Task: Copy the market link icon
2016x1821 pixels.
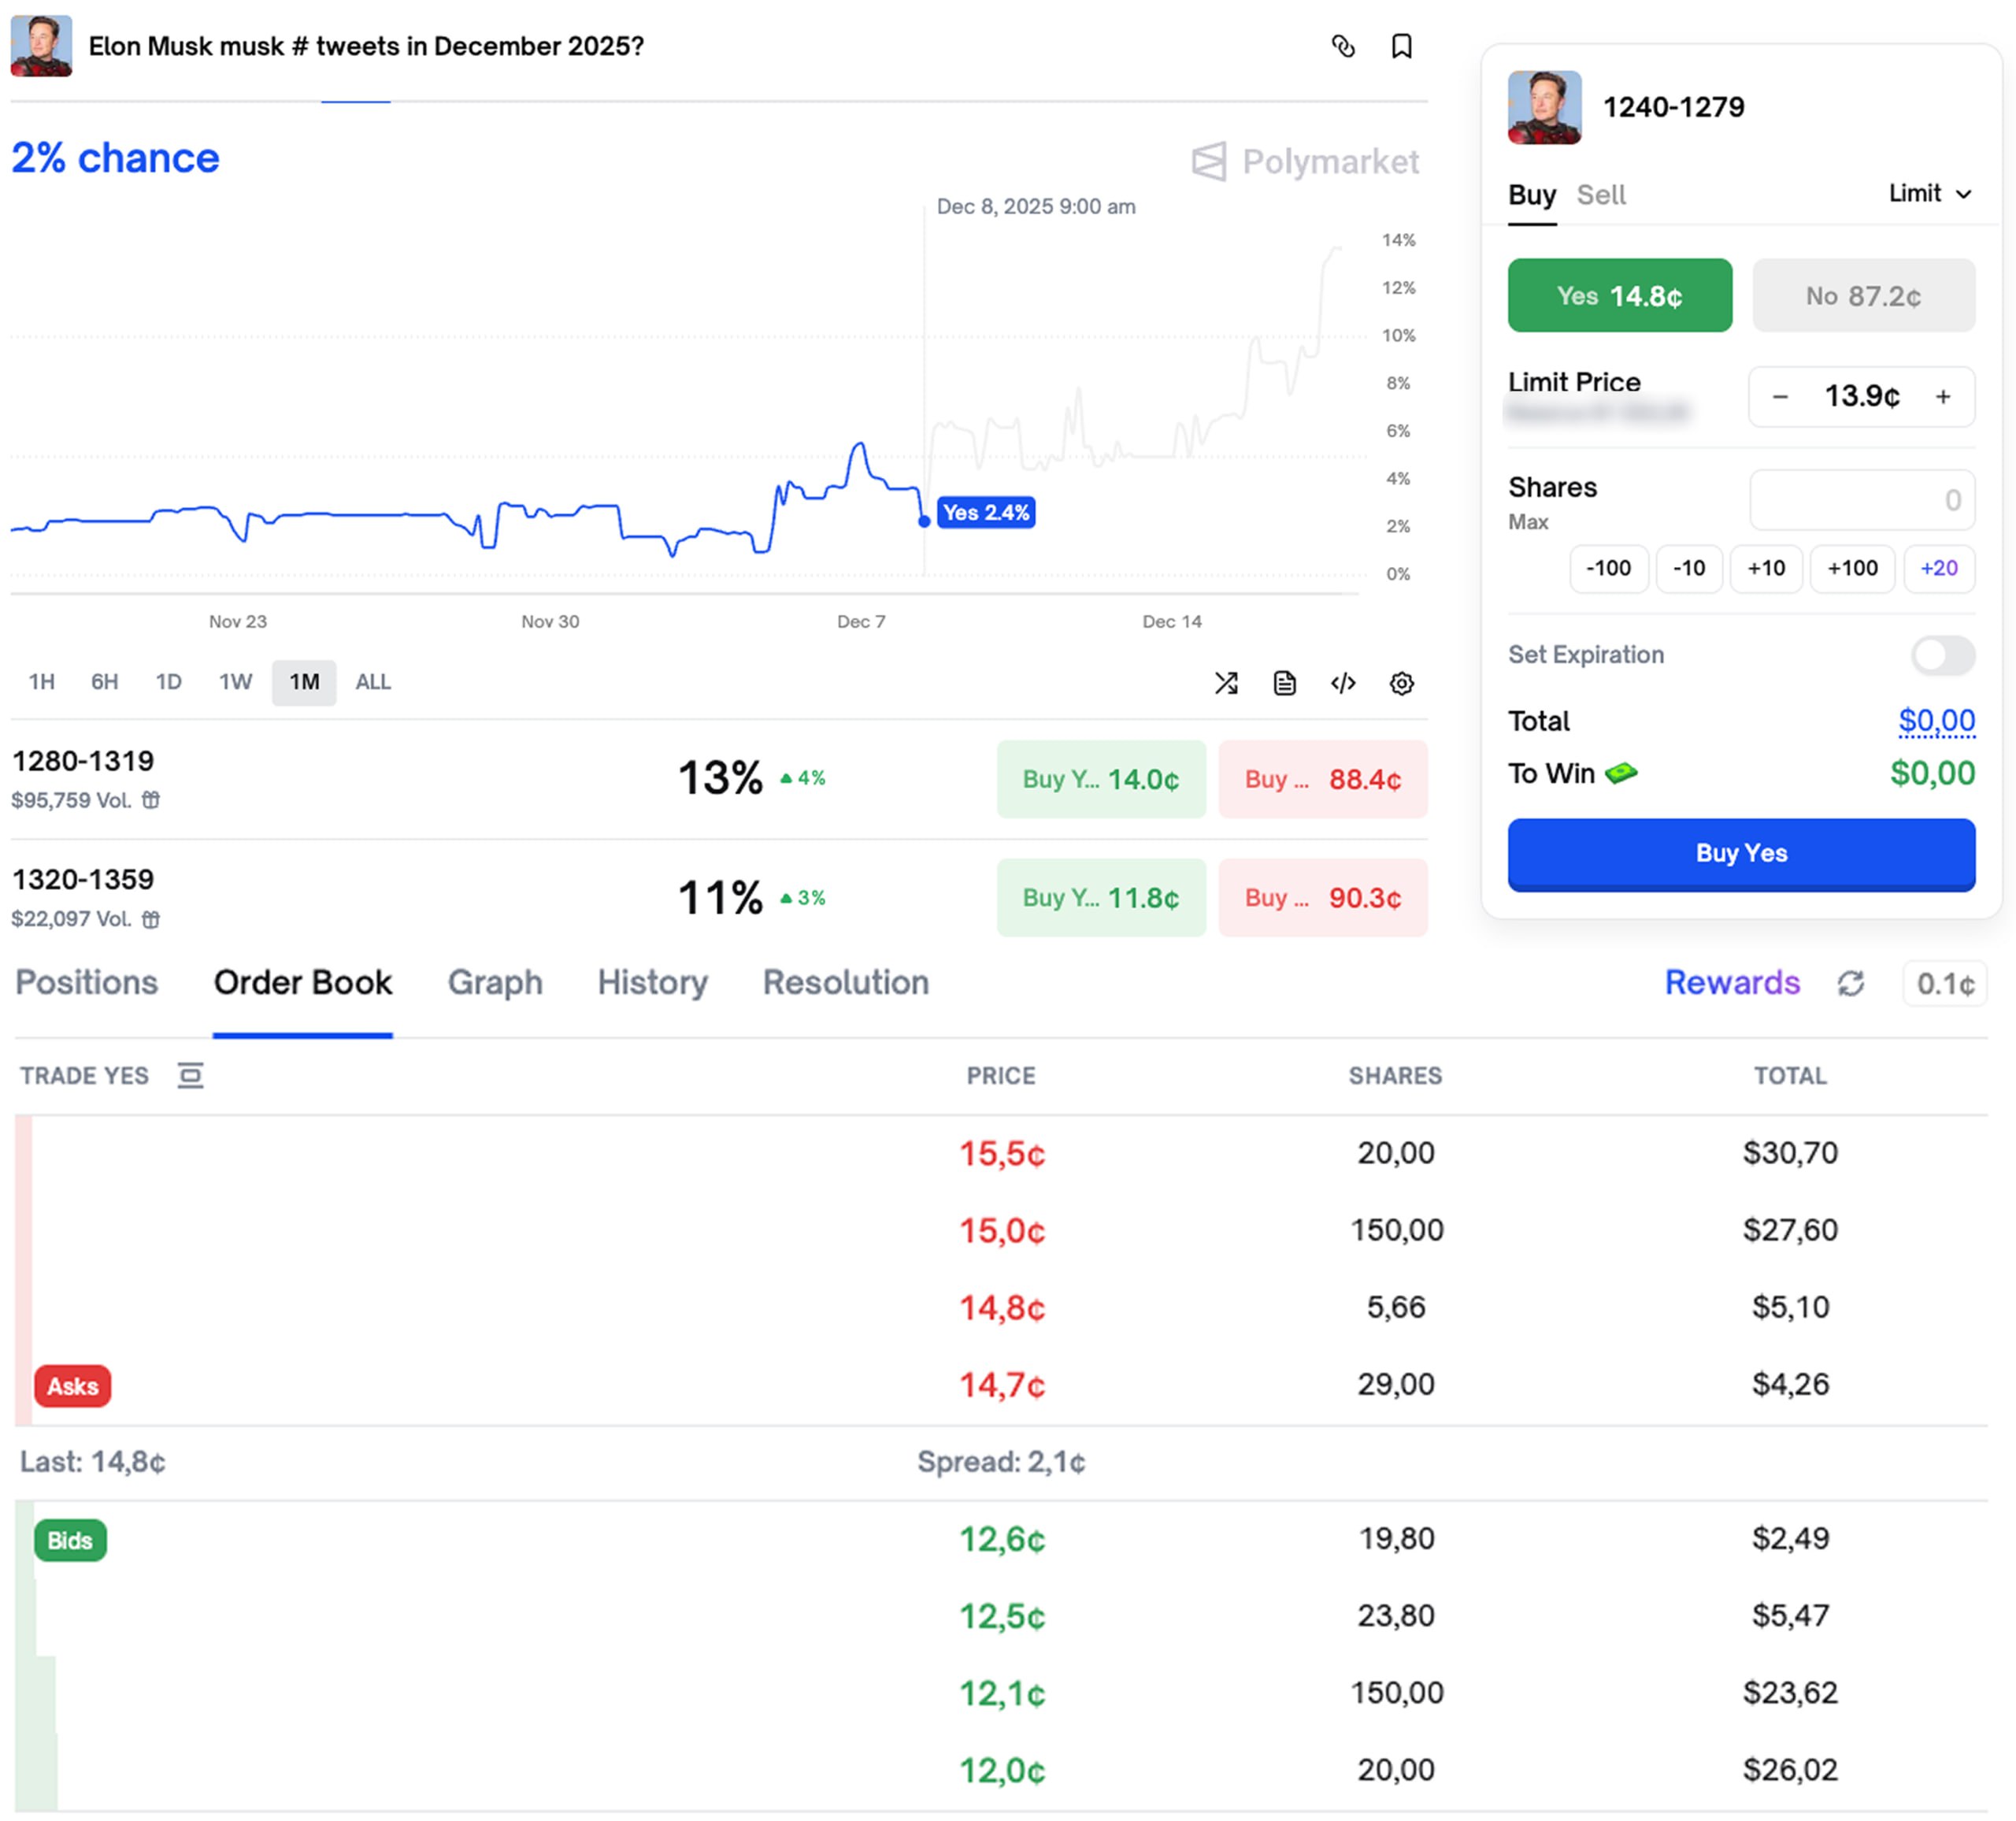Action: (1343, 46)
